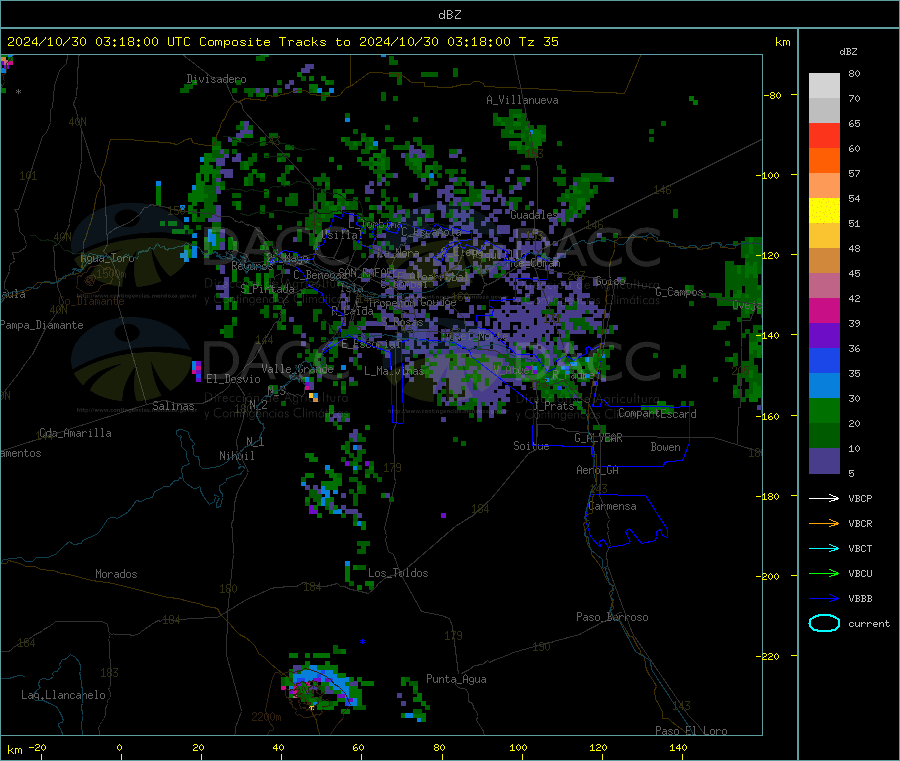
Task: Click the 'Paso_El_Loro' map label
Action: coord(691,731)
